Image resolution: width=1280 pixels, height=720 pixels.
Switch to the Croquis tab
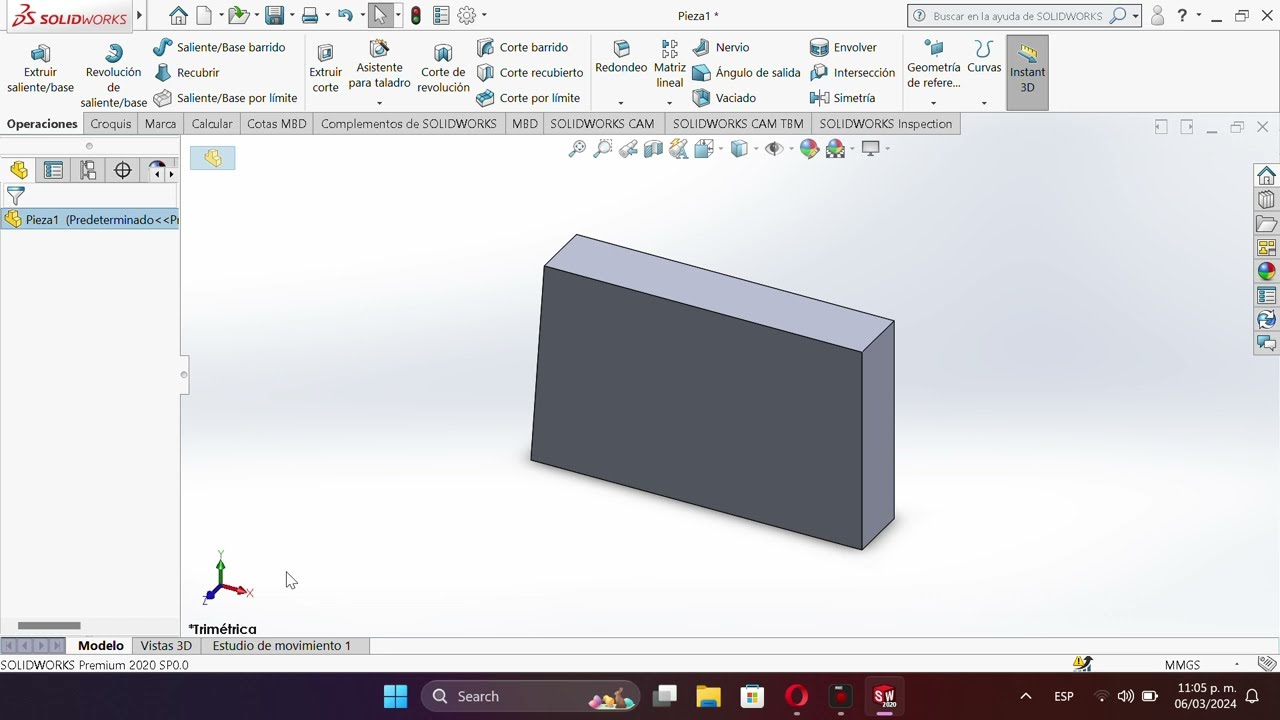(110, 124)
